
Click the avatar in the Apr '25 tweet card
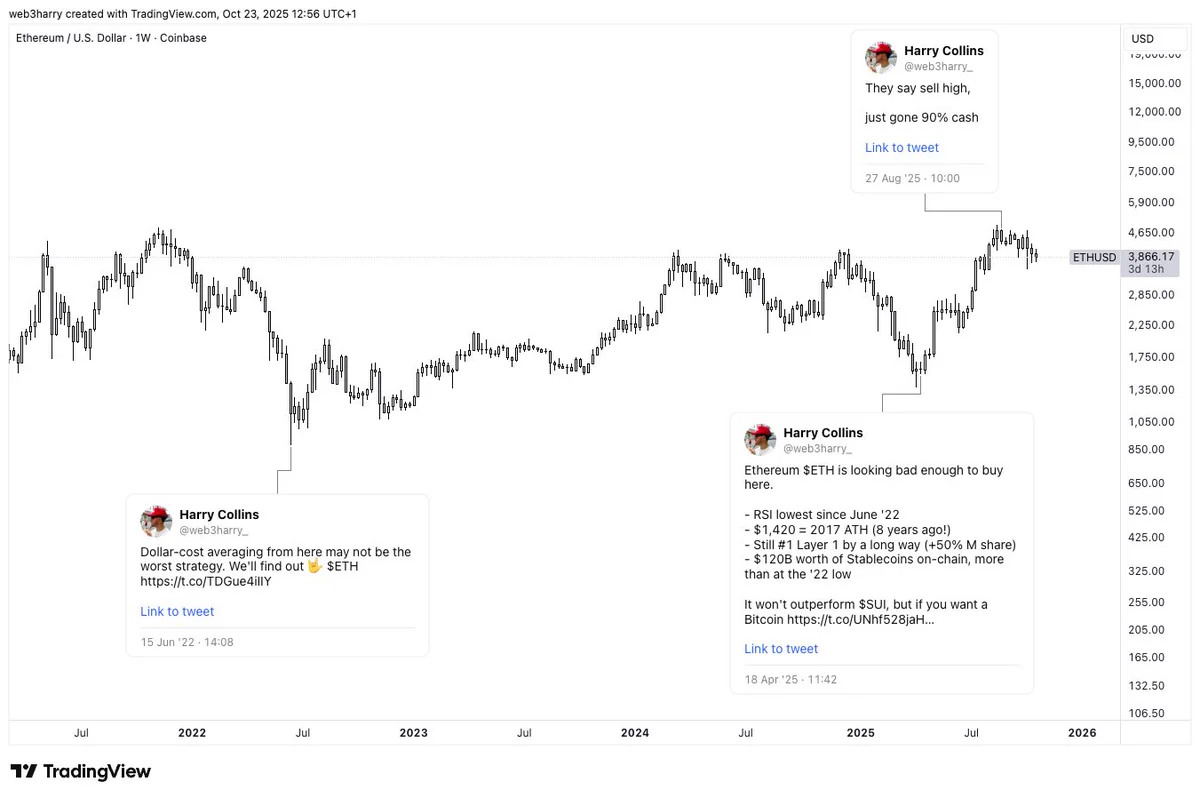click(760, 439)
